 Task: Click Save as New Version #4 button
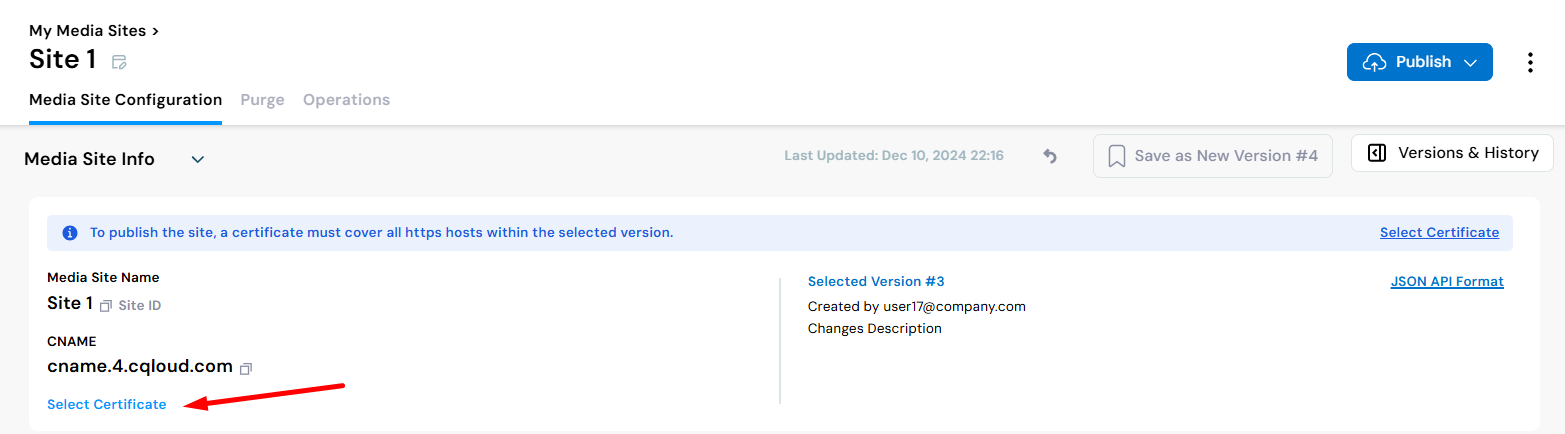tap(1213, 156)
